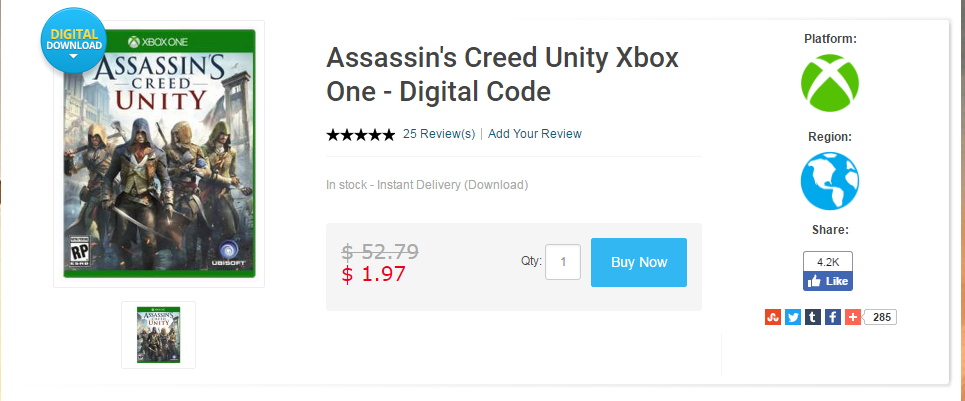Share via the Tumblr icon
Viewport: 965px width, 401px height.
pyautogui.click(x=813, y=317)
